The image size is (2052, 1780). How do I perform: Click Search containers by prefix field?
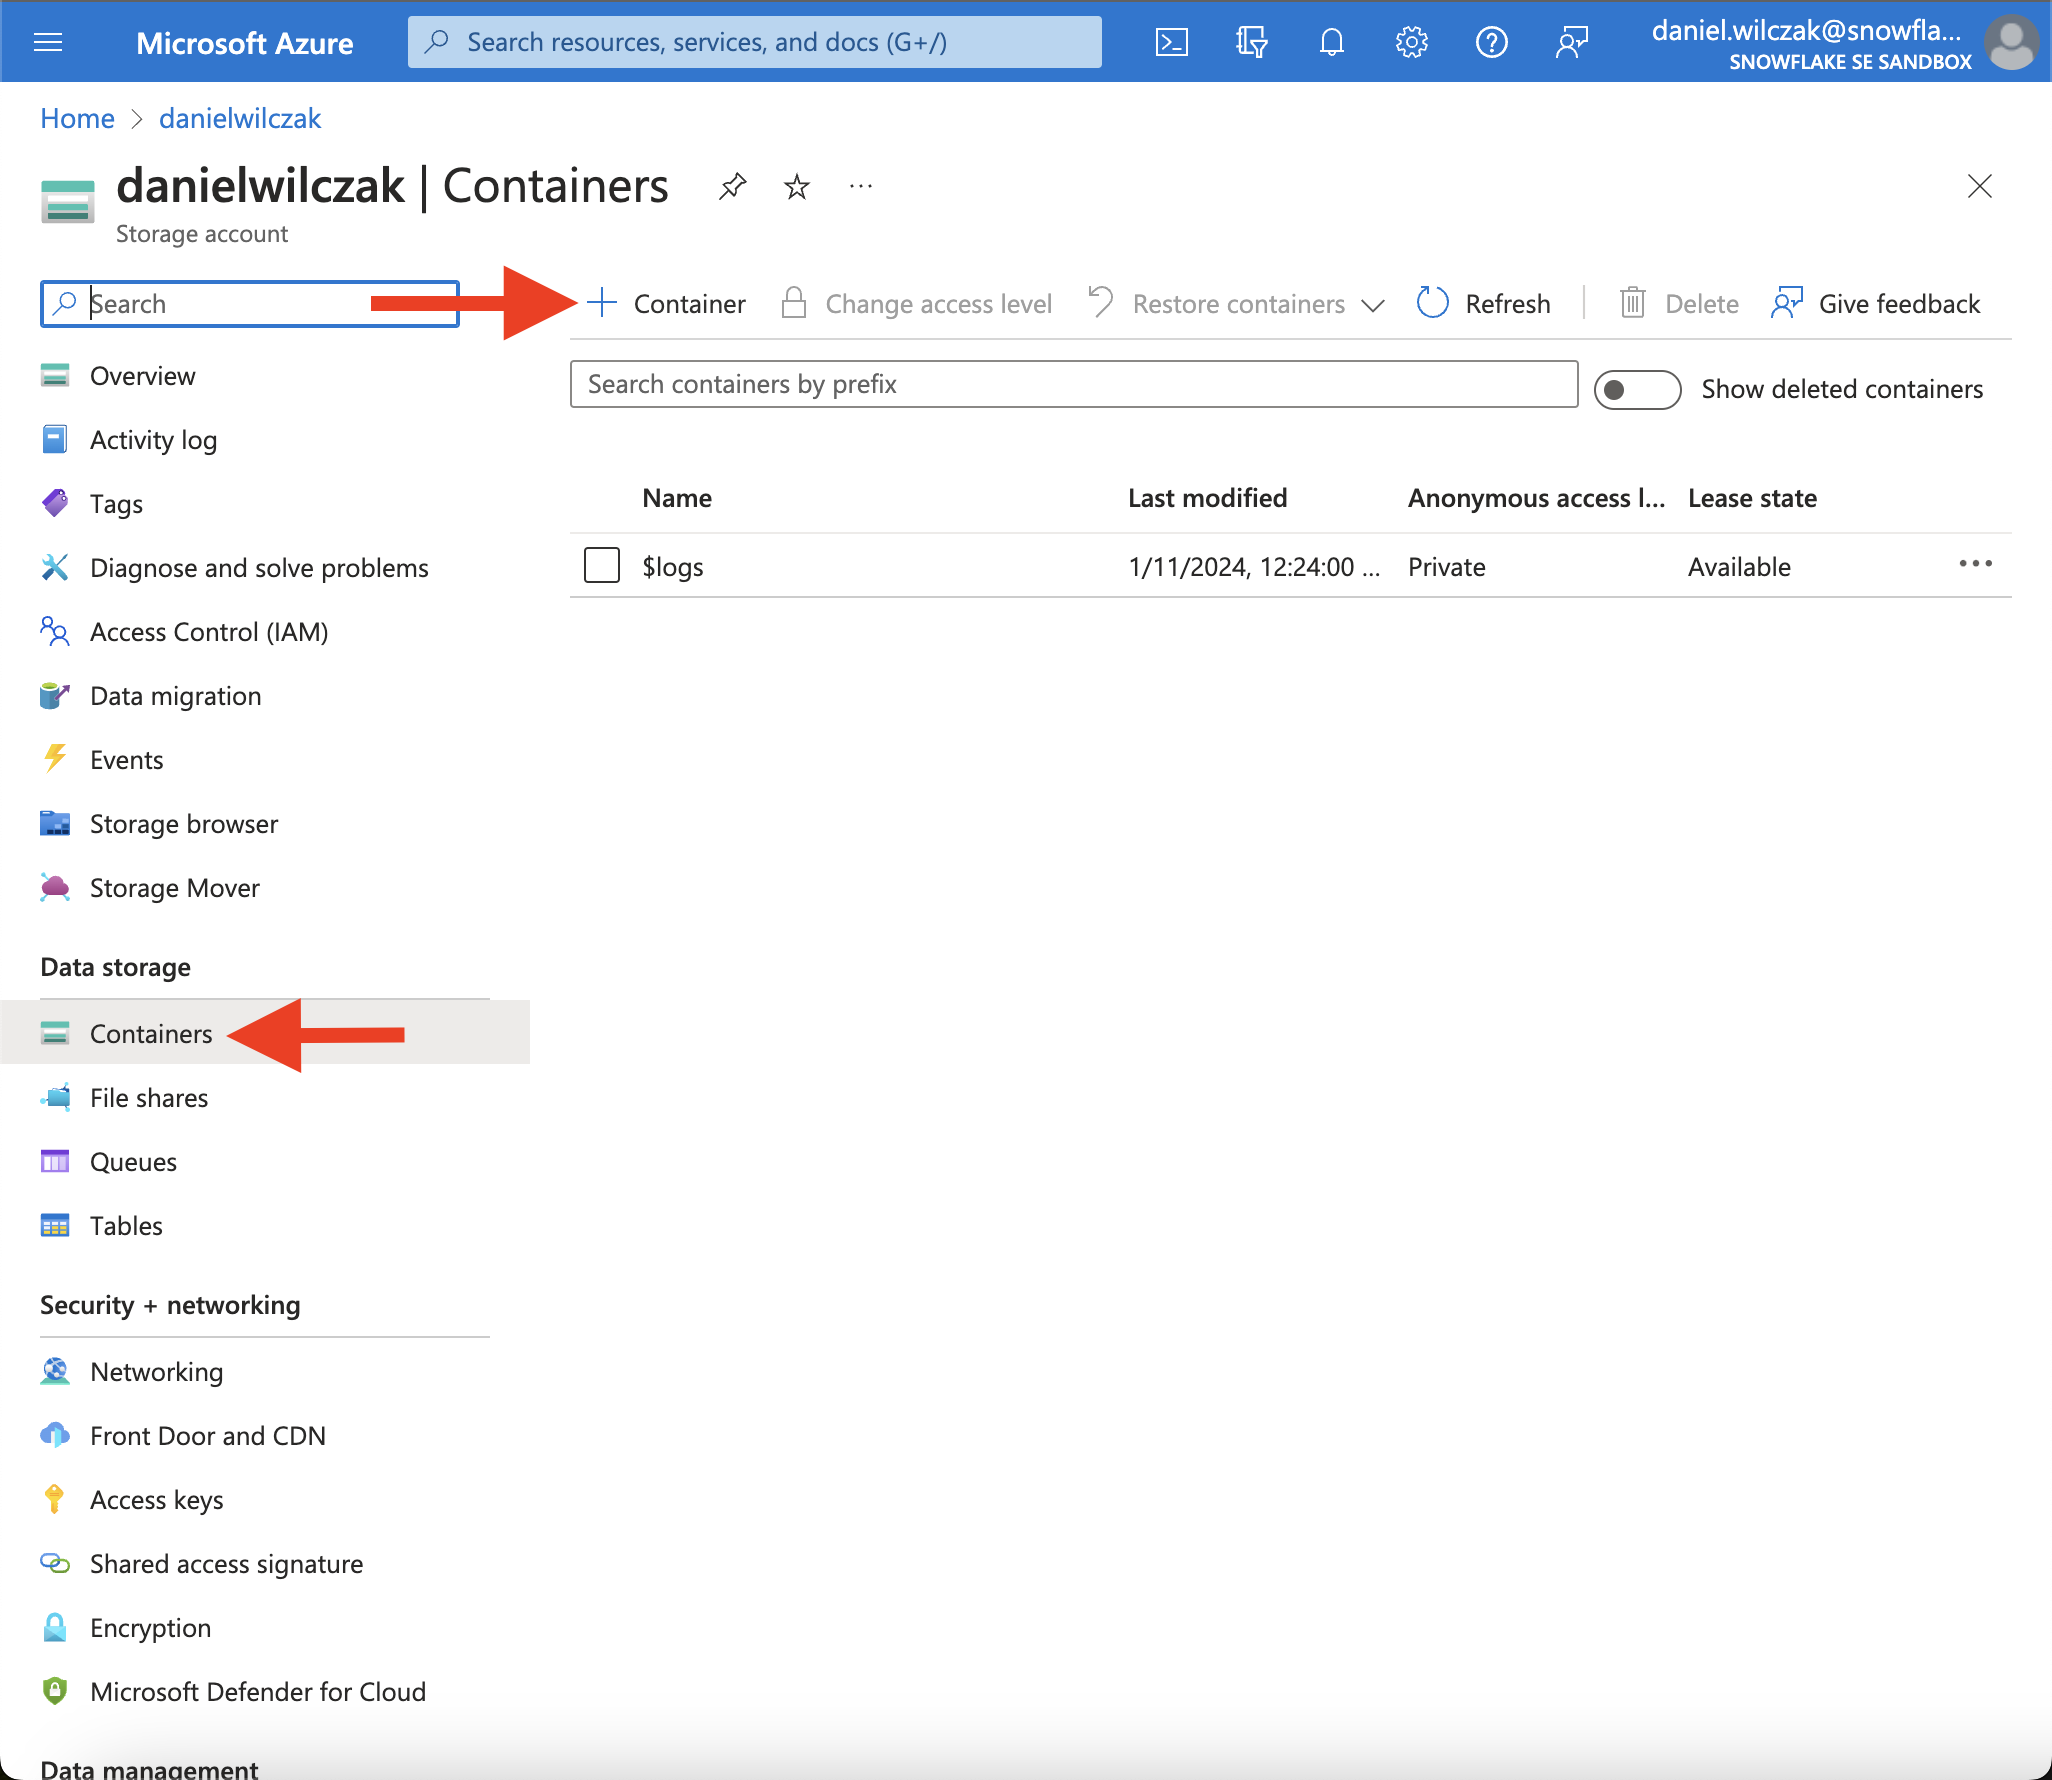[1074, 384]
